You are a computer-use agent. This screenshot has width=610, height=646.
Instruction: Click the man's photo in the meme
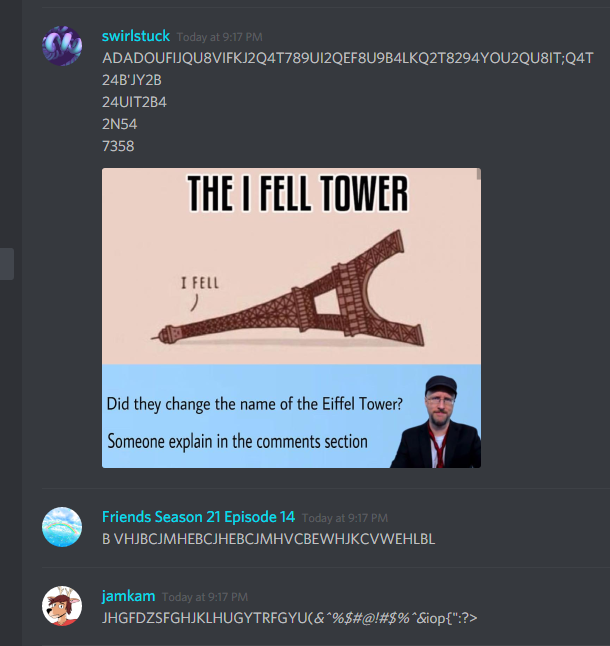[x=437, y=422]
